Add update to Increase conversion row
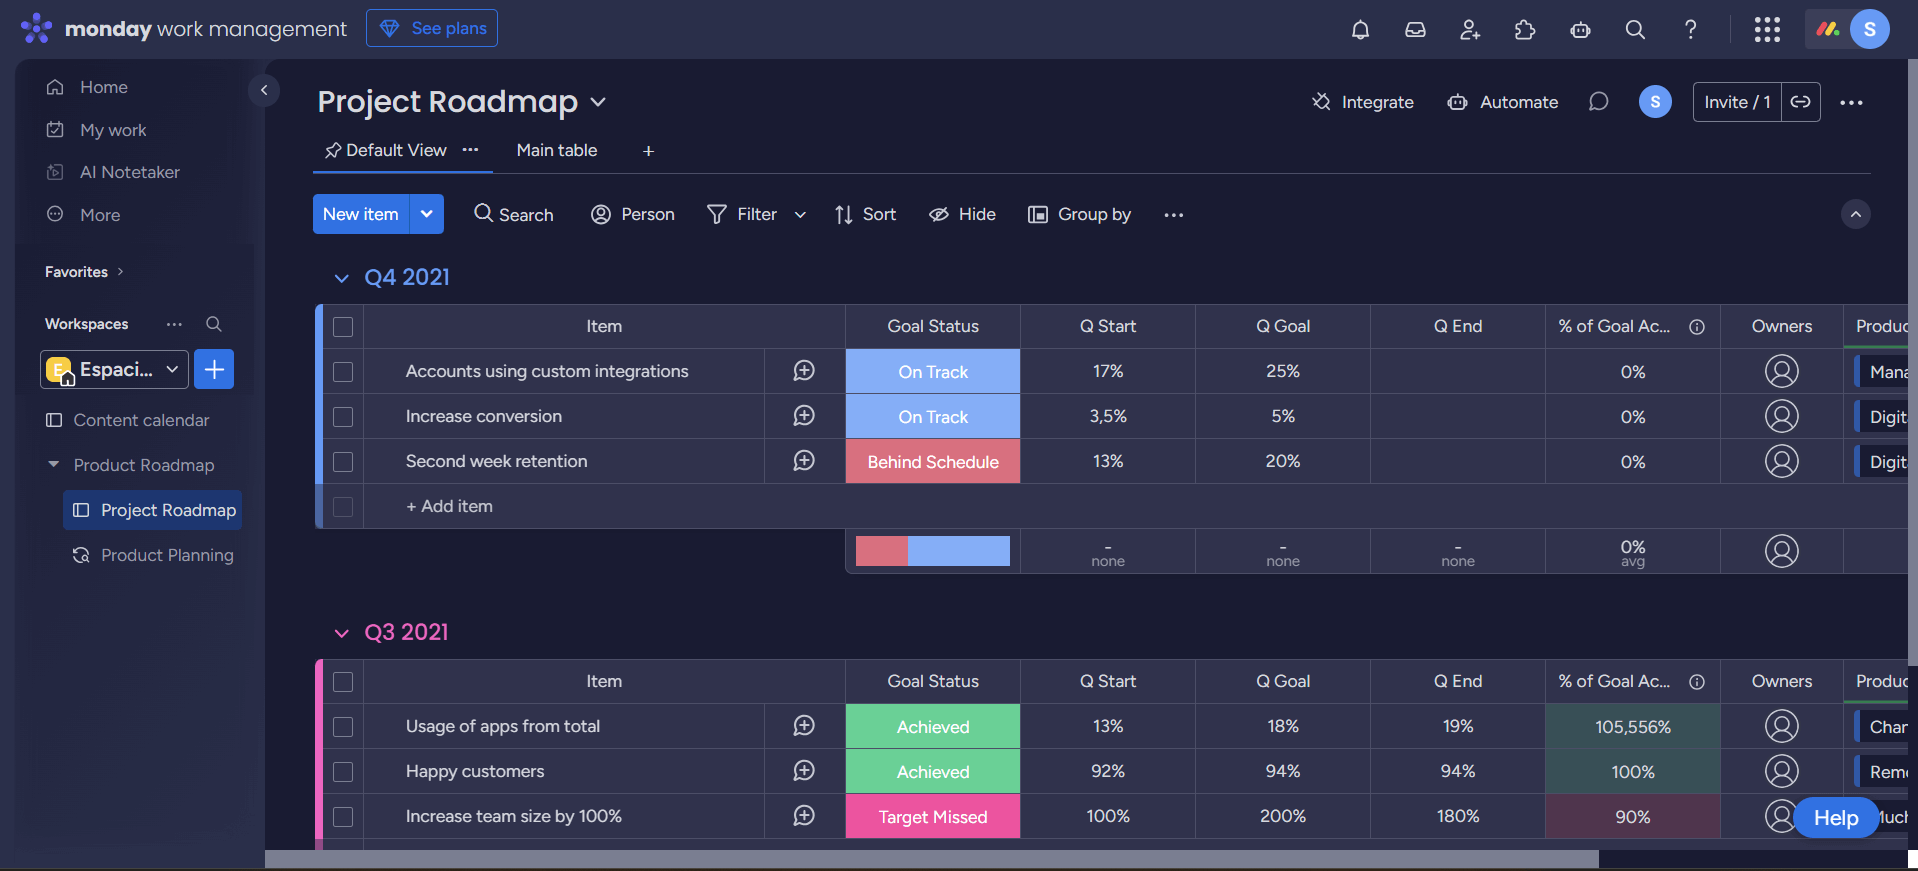Image resolution: width=1918 pixels, height=871 pixels. (x=804, y=416)
